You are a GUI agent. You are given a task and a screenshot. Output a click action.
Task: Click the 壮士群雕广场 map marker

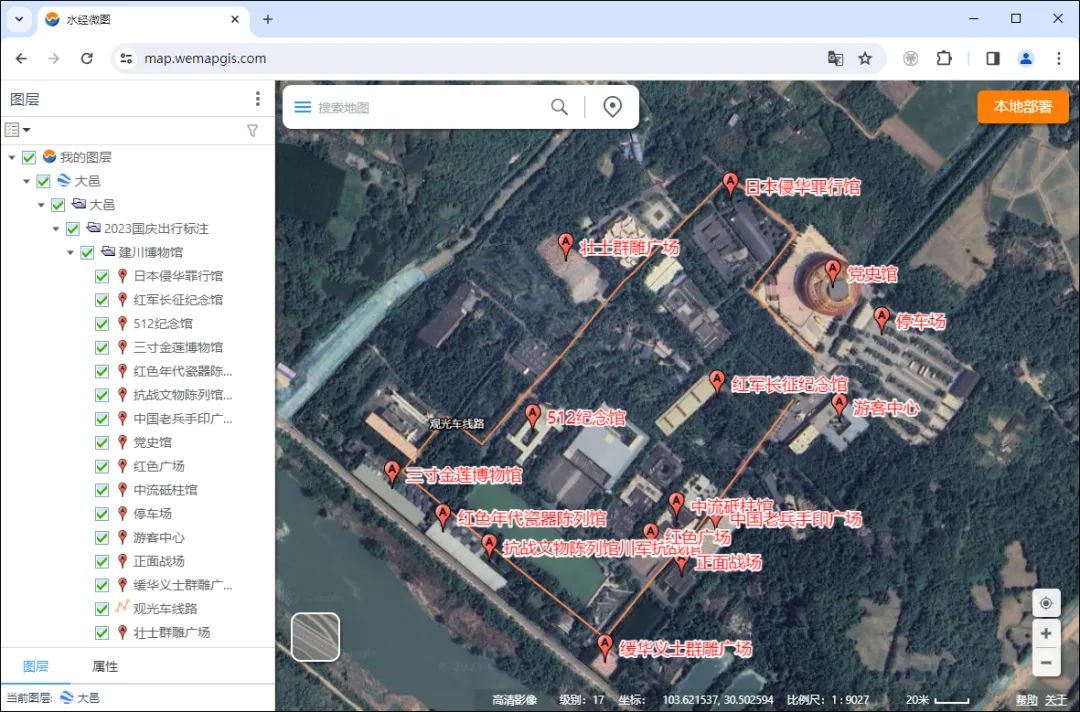[565, 244]
